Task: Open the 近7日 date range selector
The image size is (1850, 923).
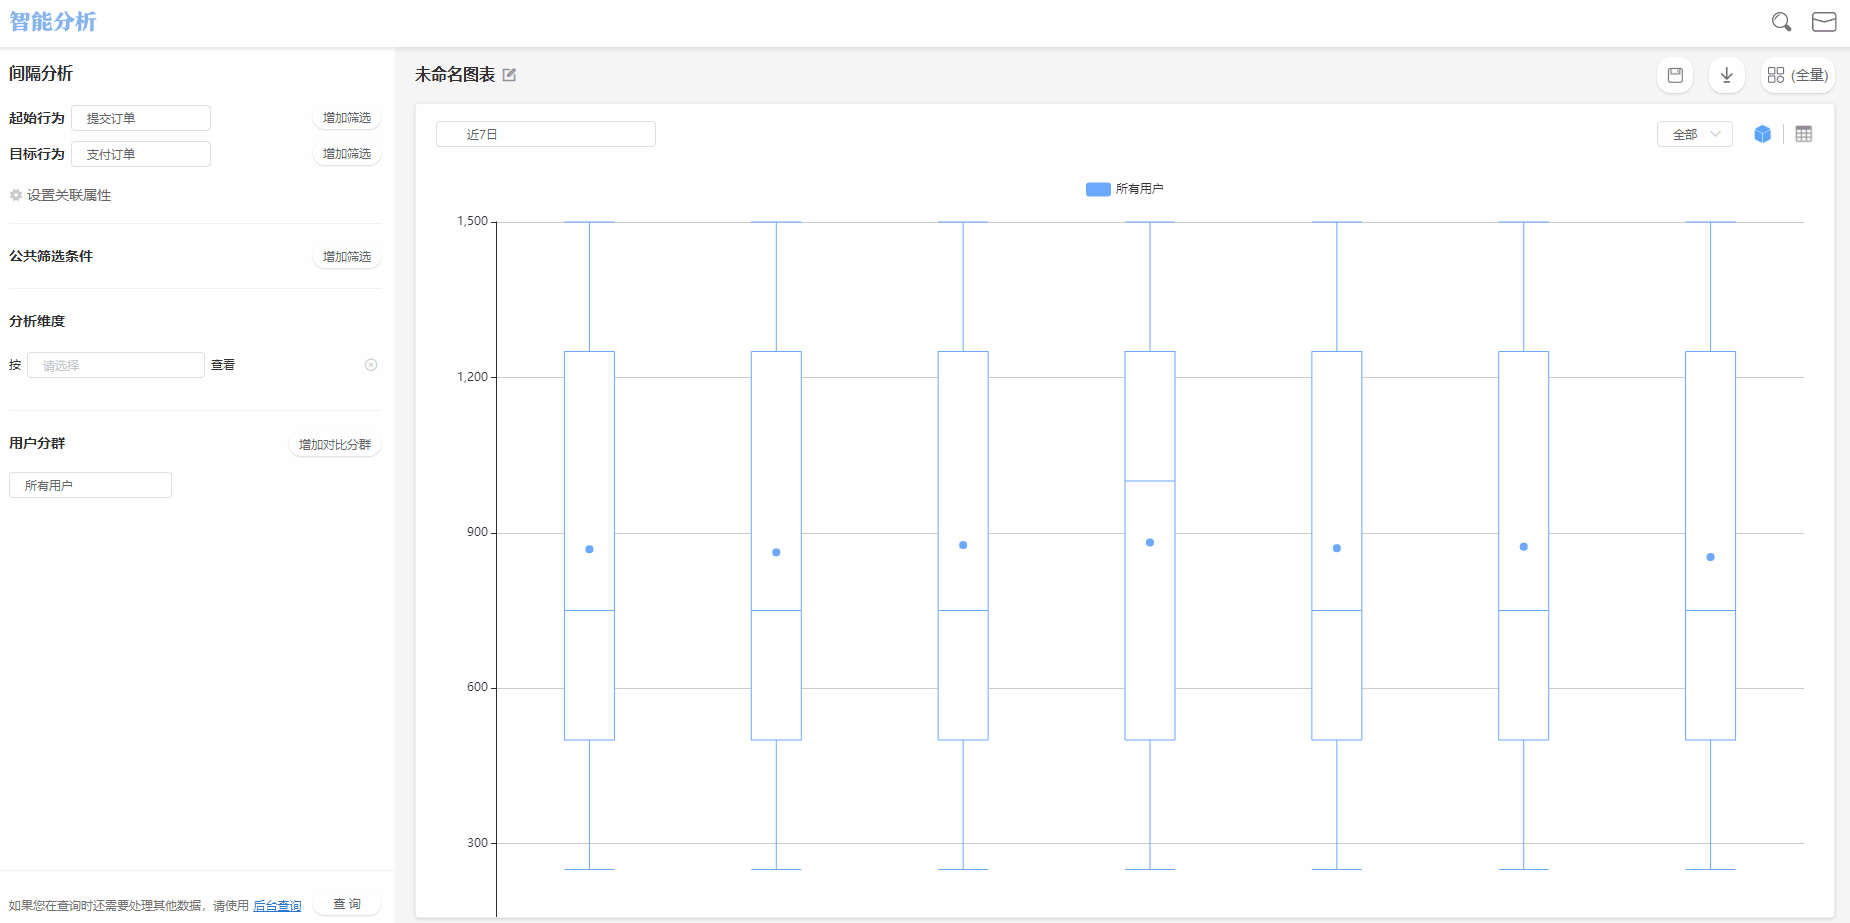Action: coord(546,134)
